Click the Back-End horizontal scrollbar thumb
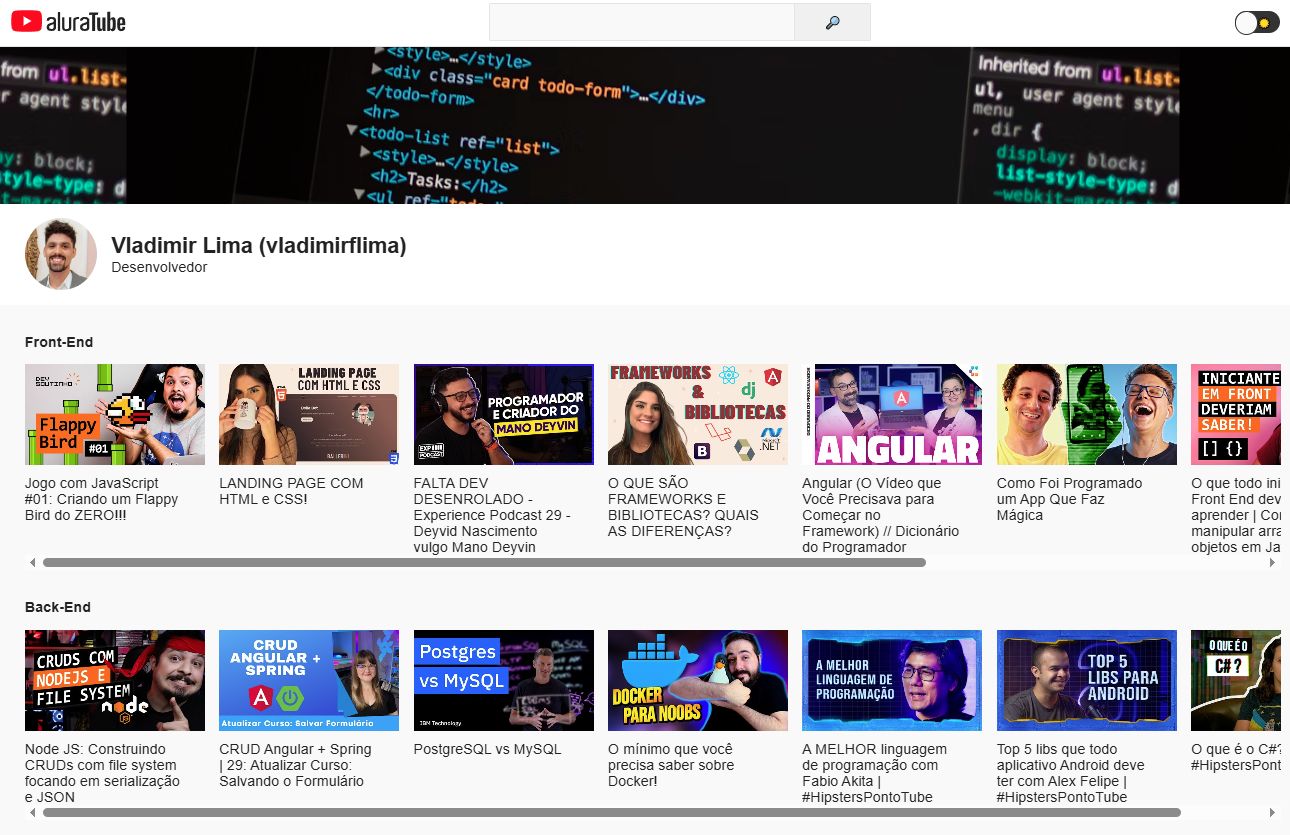 (x=611, y=813)
